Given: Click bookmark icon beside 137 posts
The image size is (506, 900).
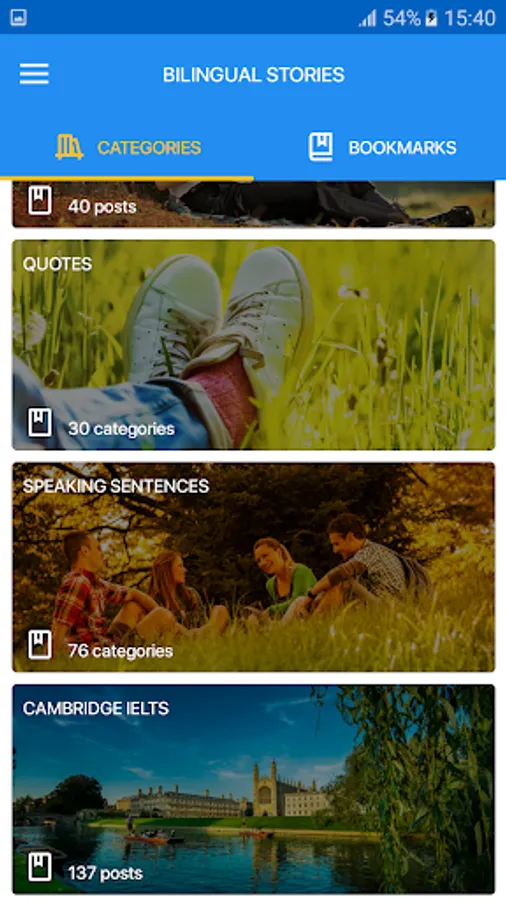Looking at the screenshot, I should [x=40, y=867].
